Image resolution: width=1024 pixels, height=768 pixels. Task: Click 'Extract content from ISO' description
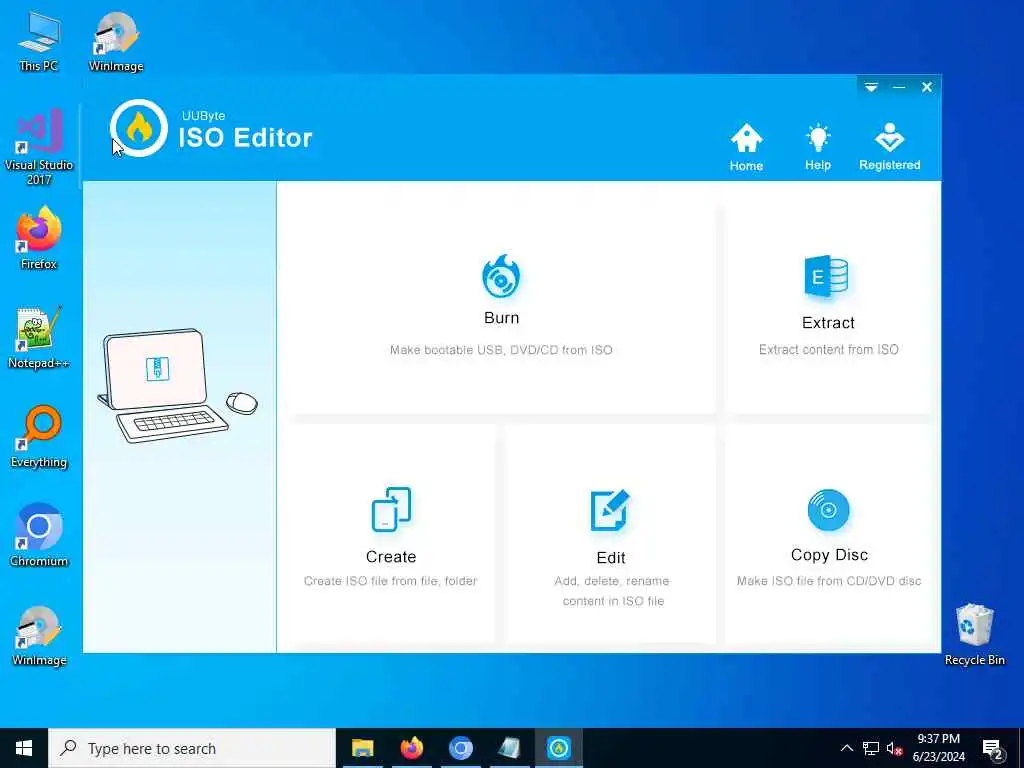click(x=829, y=349)
